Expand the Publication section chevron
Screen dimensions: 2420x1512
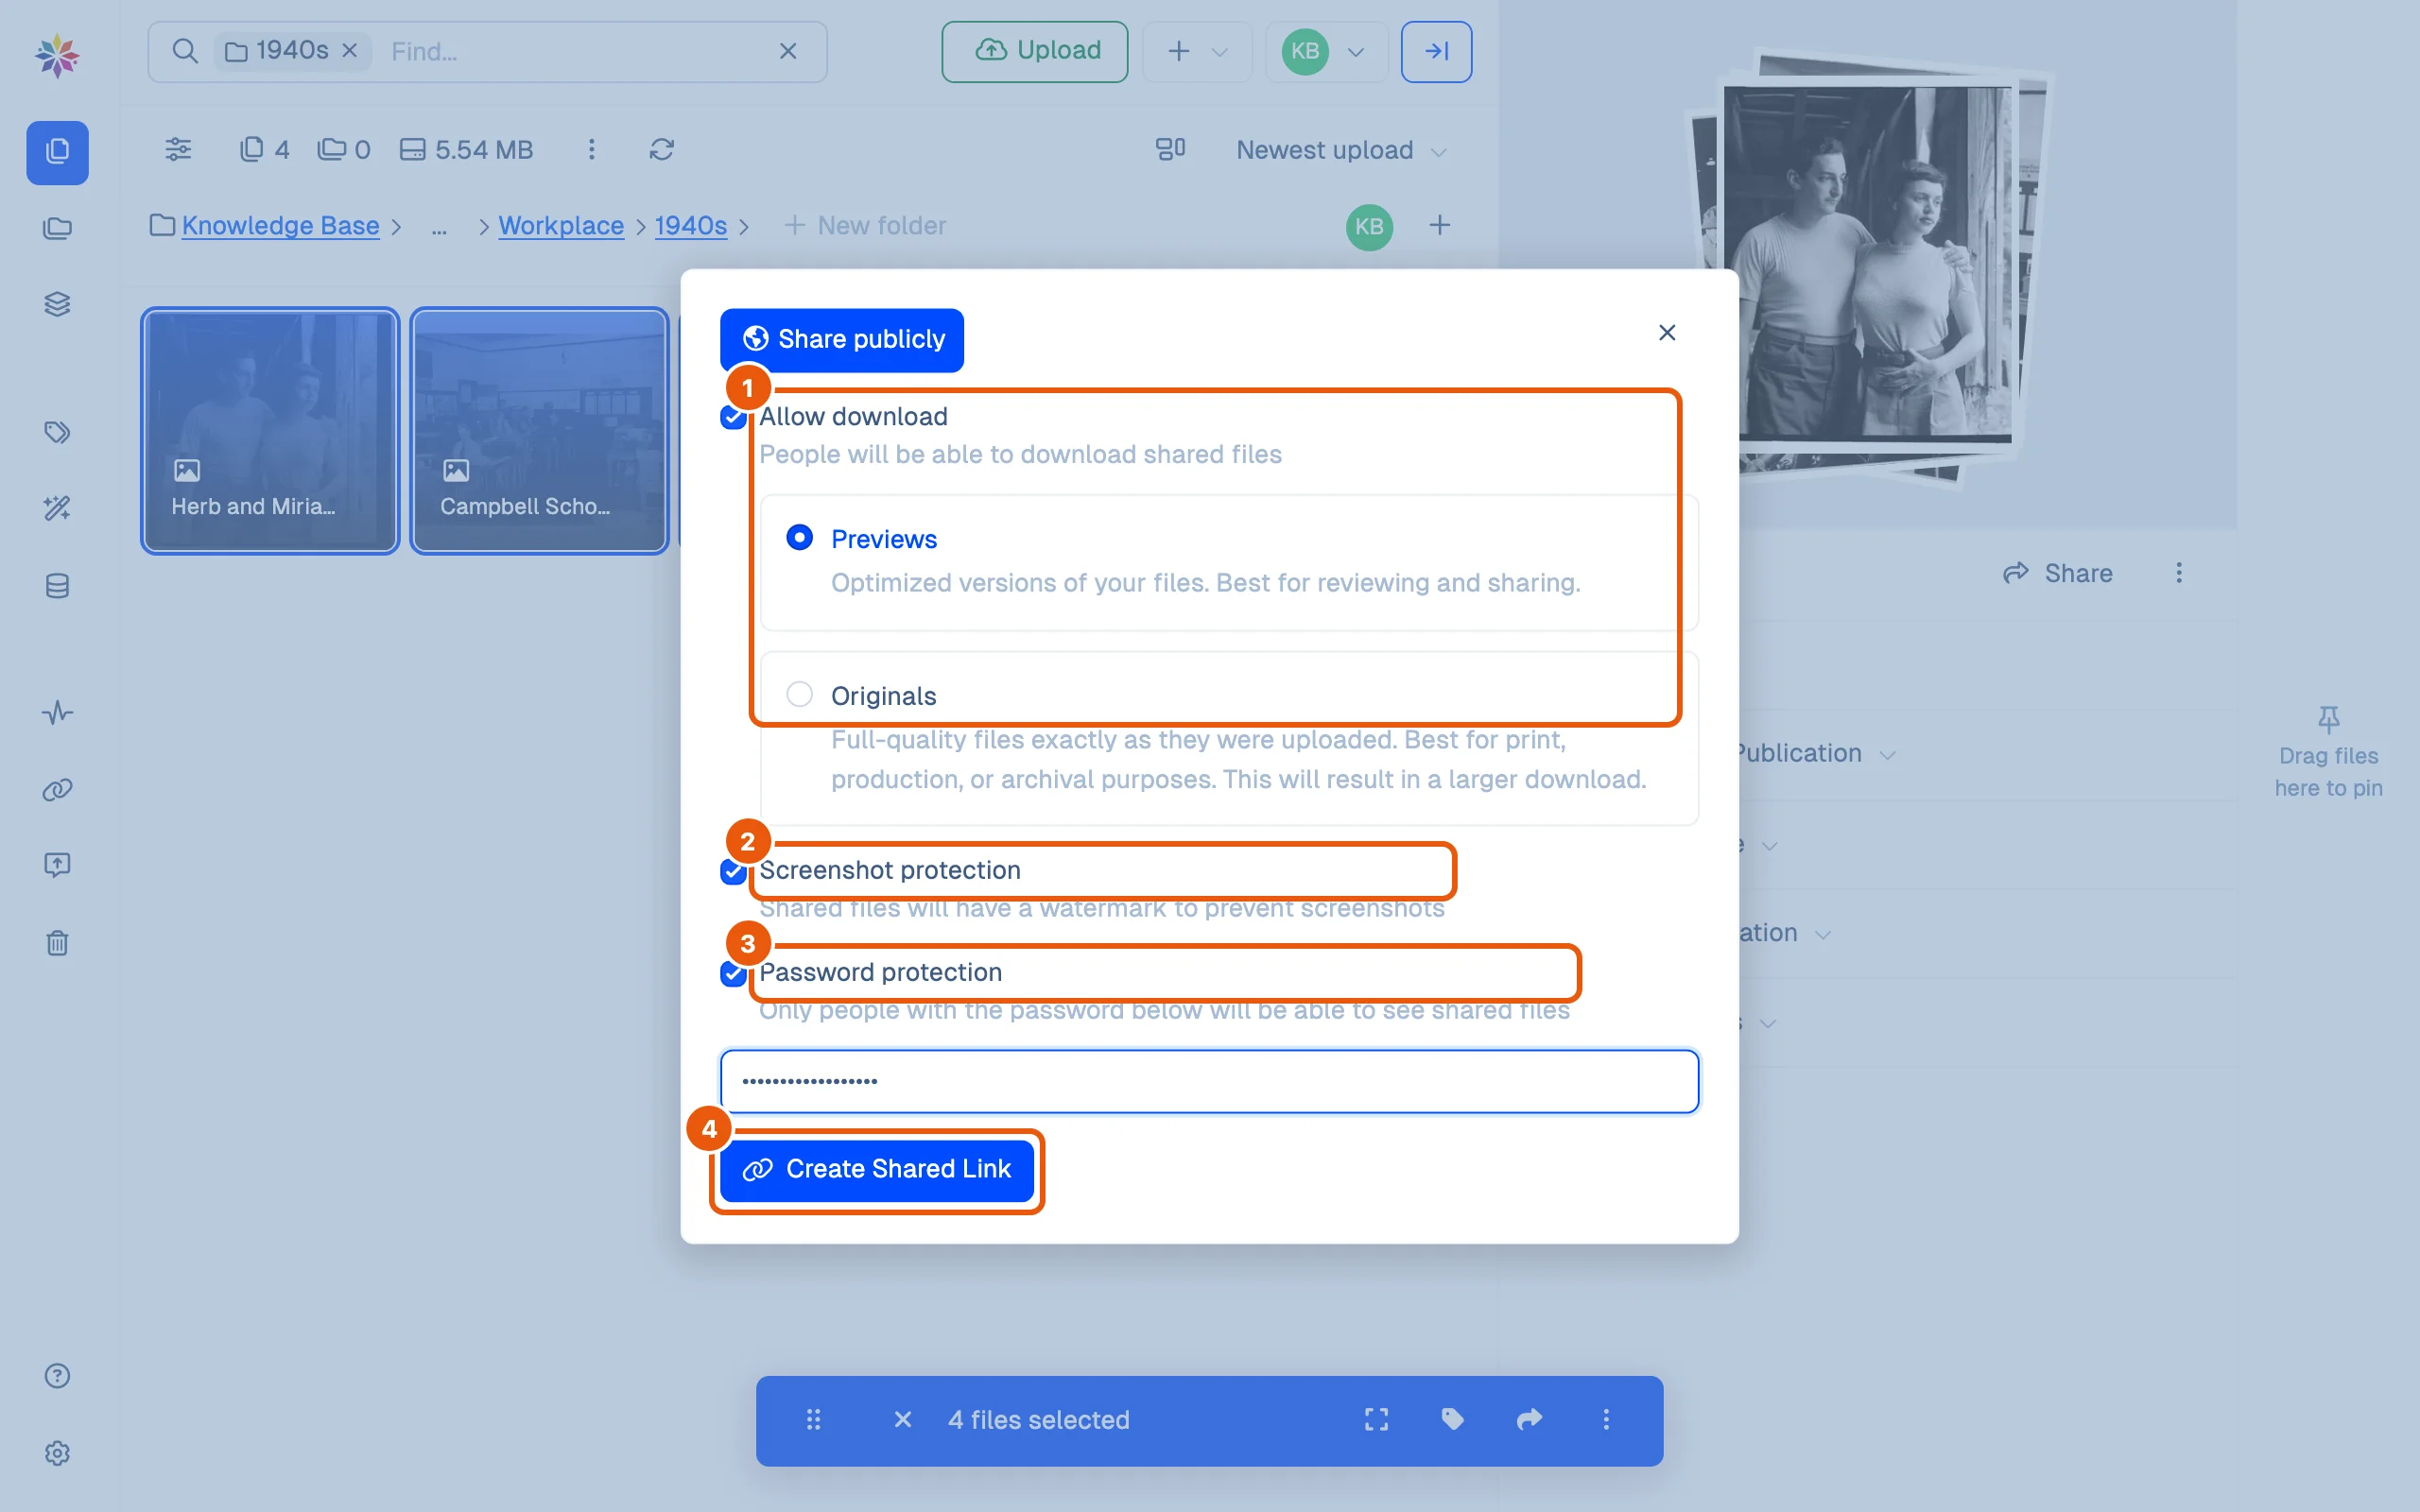(x=1888, y=755)
